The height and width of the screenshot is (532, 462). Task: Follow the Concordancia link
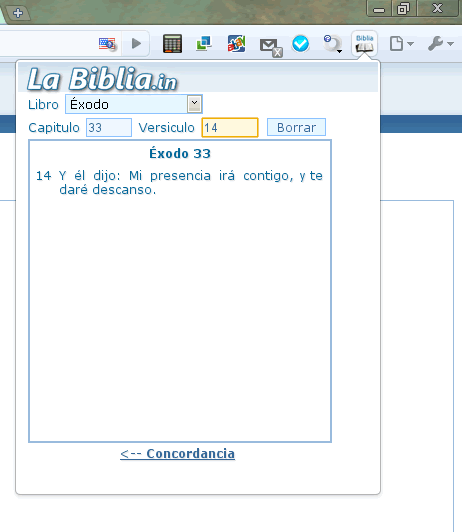pyautogui.click(x=177, y=454)
